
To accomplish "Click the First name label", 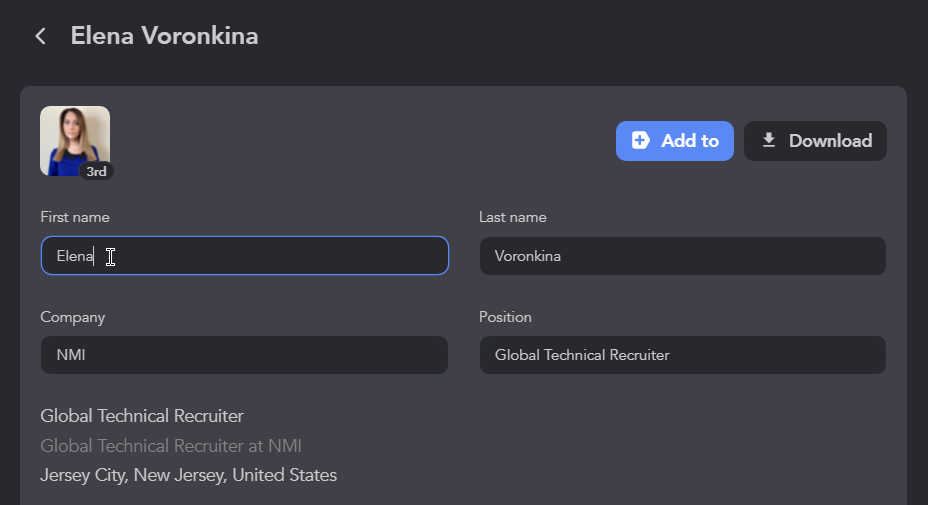I will [x=75, y=217].
